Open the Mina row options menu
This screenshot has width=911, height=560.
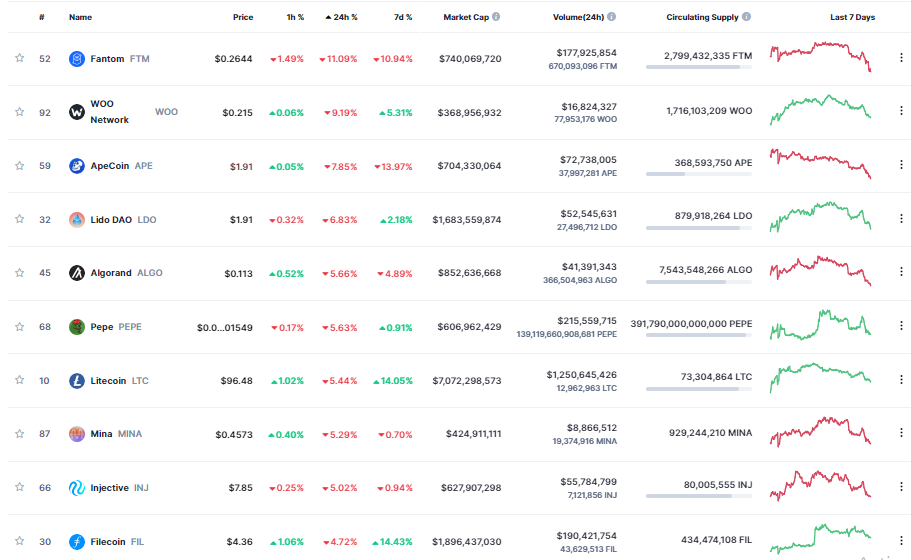coord(901,433)
